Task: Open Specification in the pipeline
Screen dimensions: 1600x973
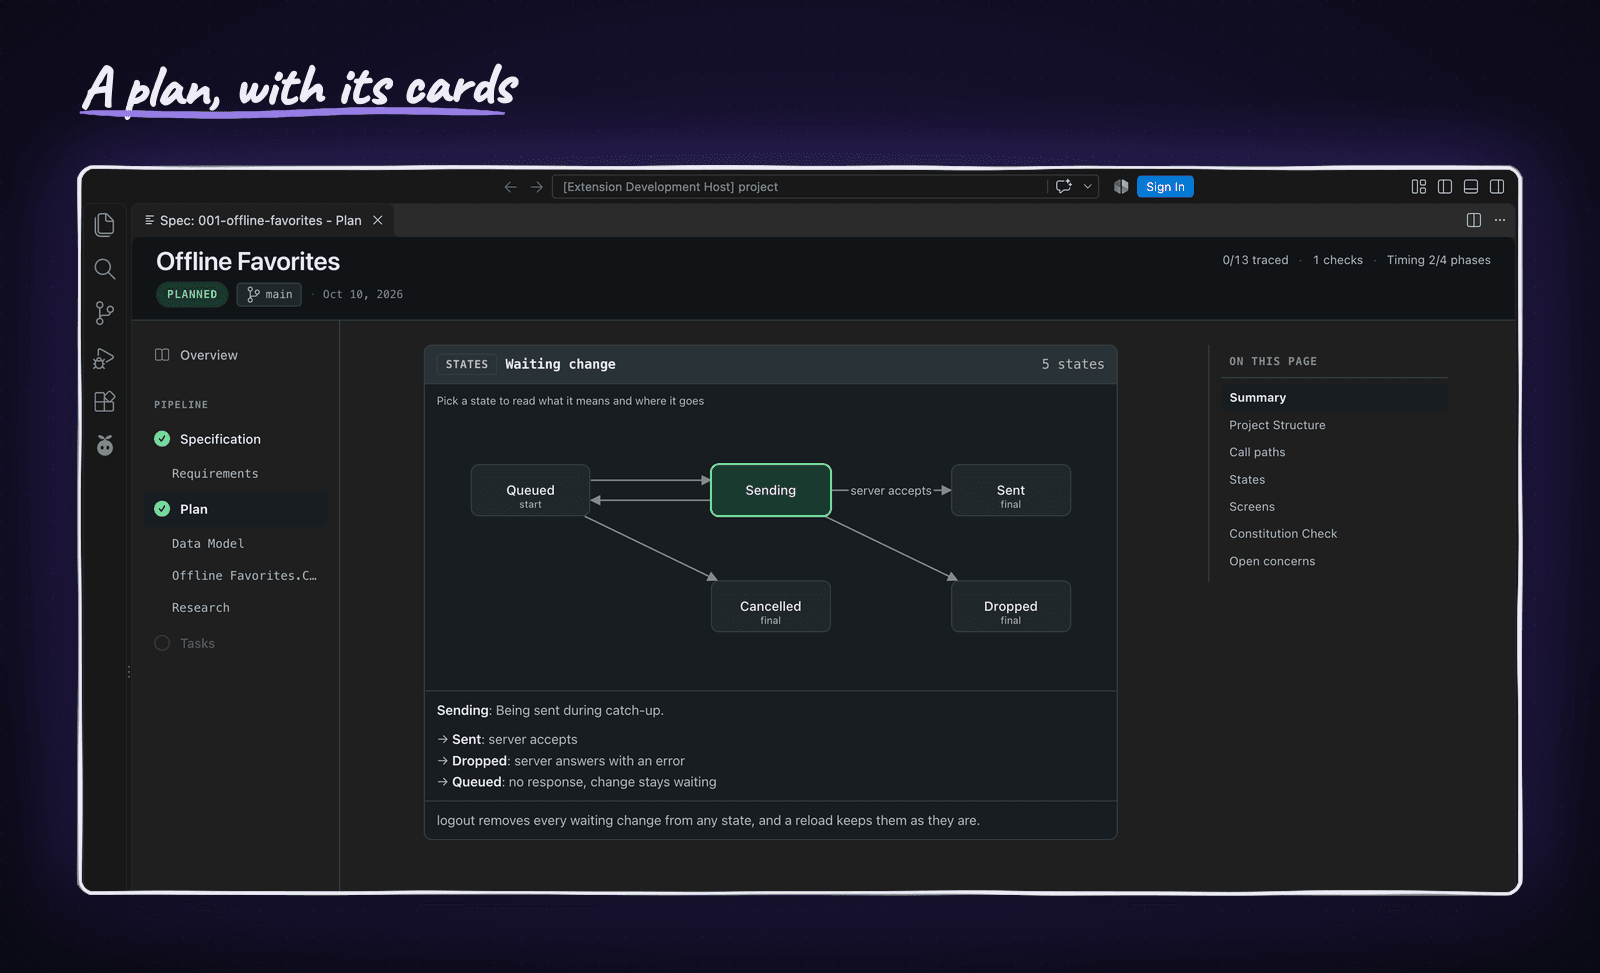Action: pos(220,439)
